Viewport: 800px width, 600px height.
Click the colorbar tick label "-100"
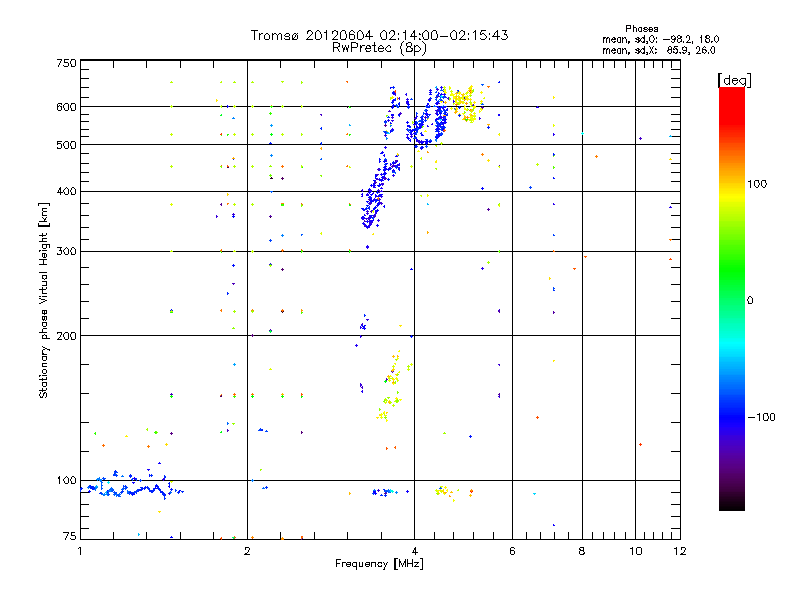pyautogui.click(x=761, y=417)
